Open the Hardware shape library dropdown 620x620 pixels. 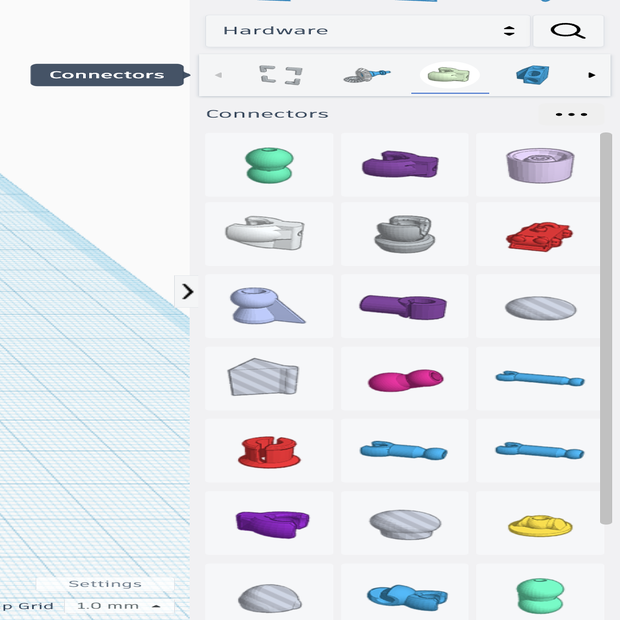click(368, 31)
